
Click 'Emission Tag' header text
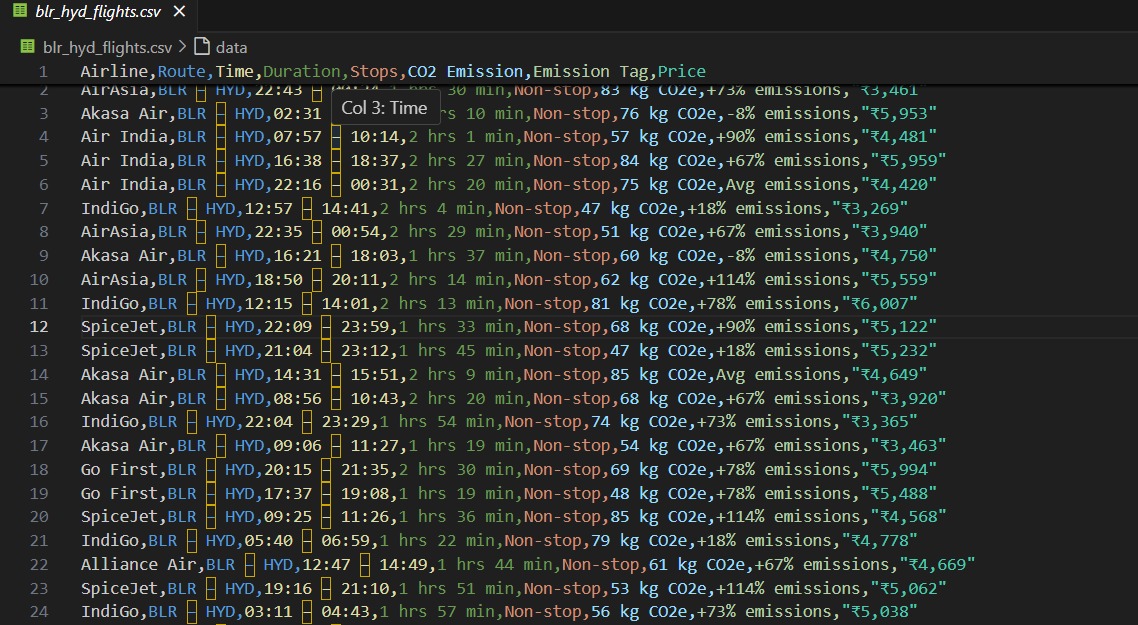tap(591, 71)
